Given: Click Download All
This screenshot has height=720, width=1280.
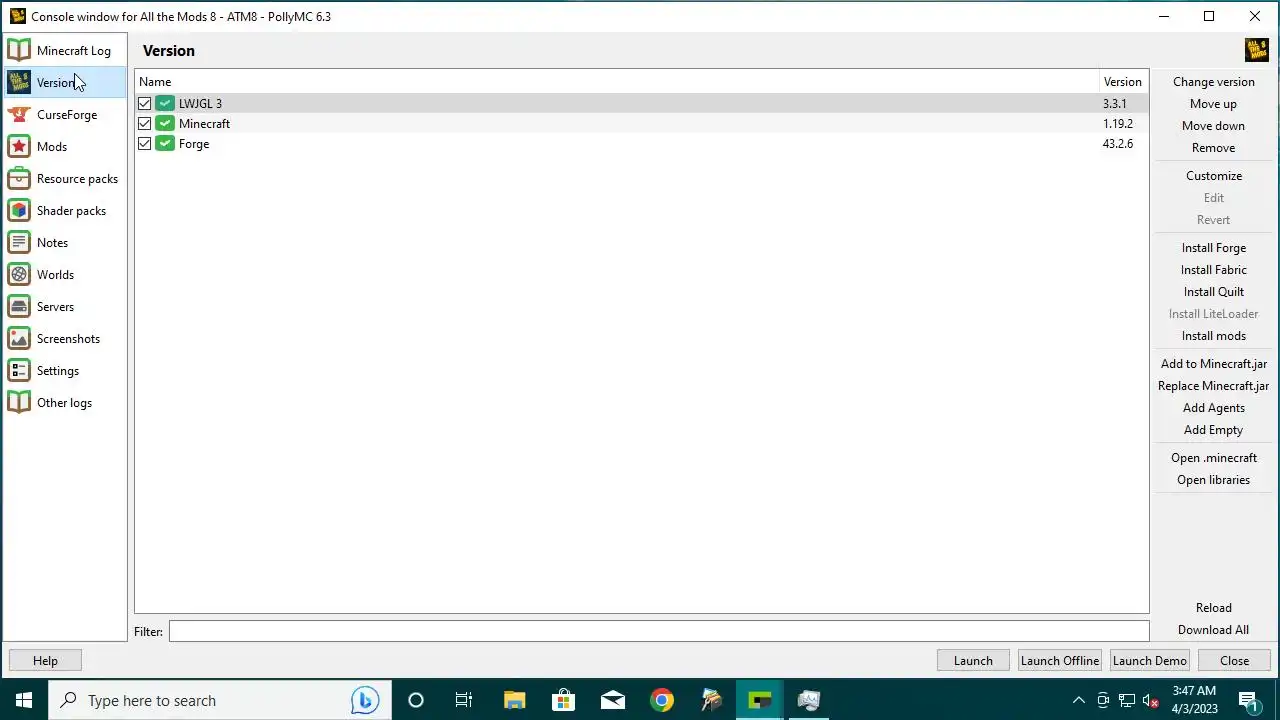Looking at the screenshot, I should click(x=1213, y=630).
